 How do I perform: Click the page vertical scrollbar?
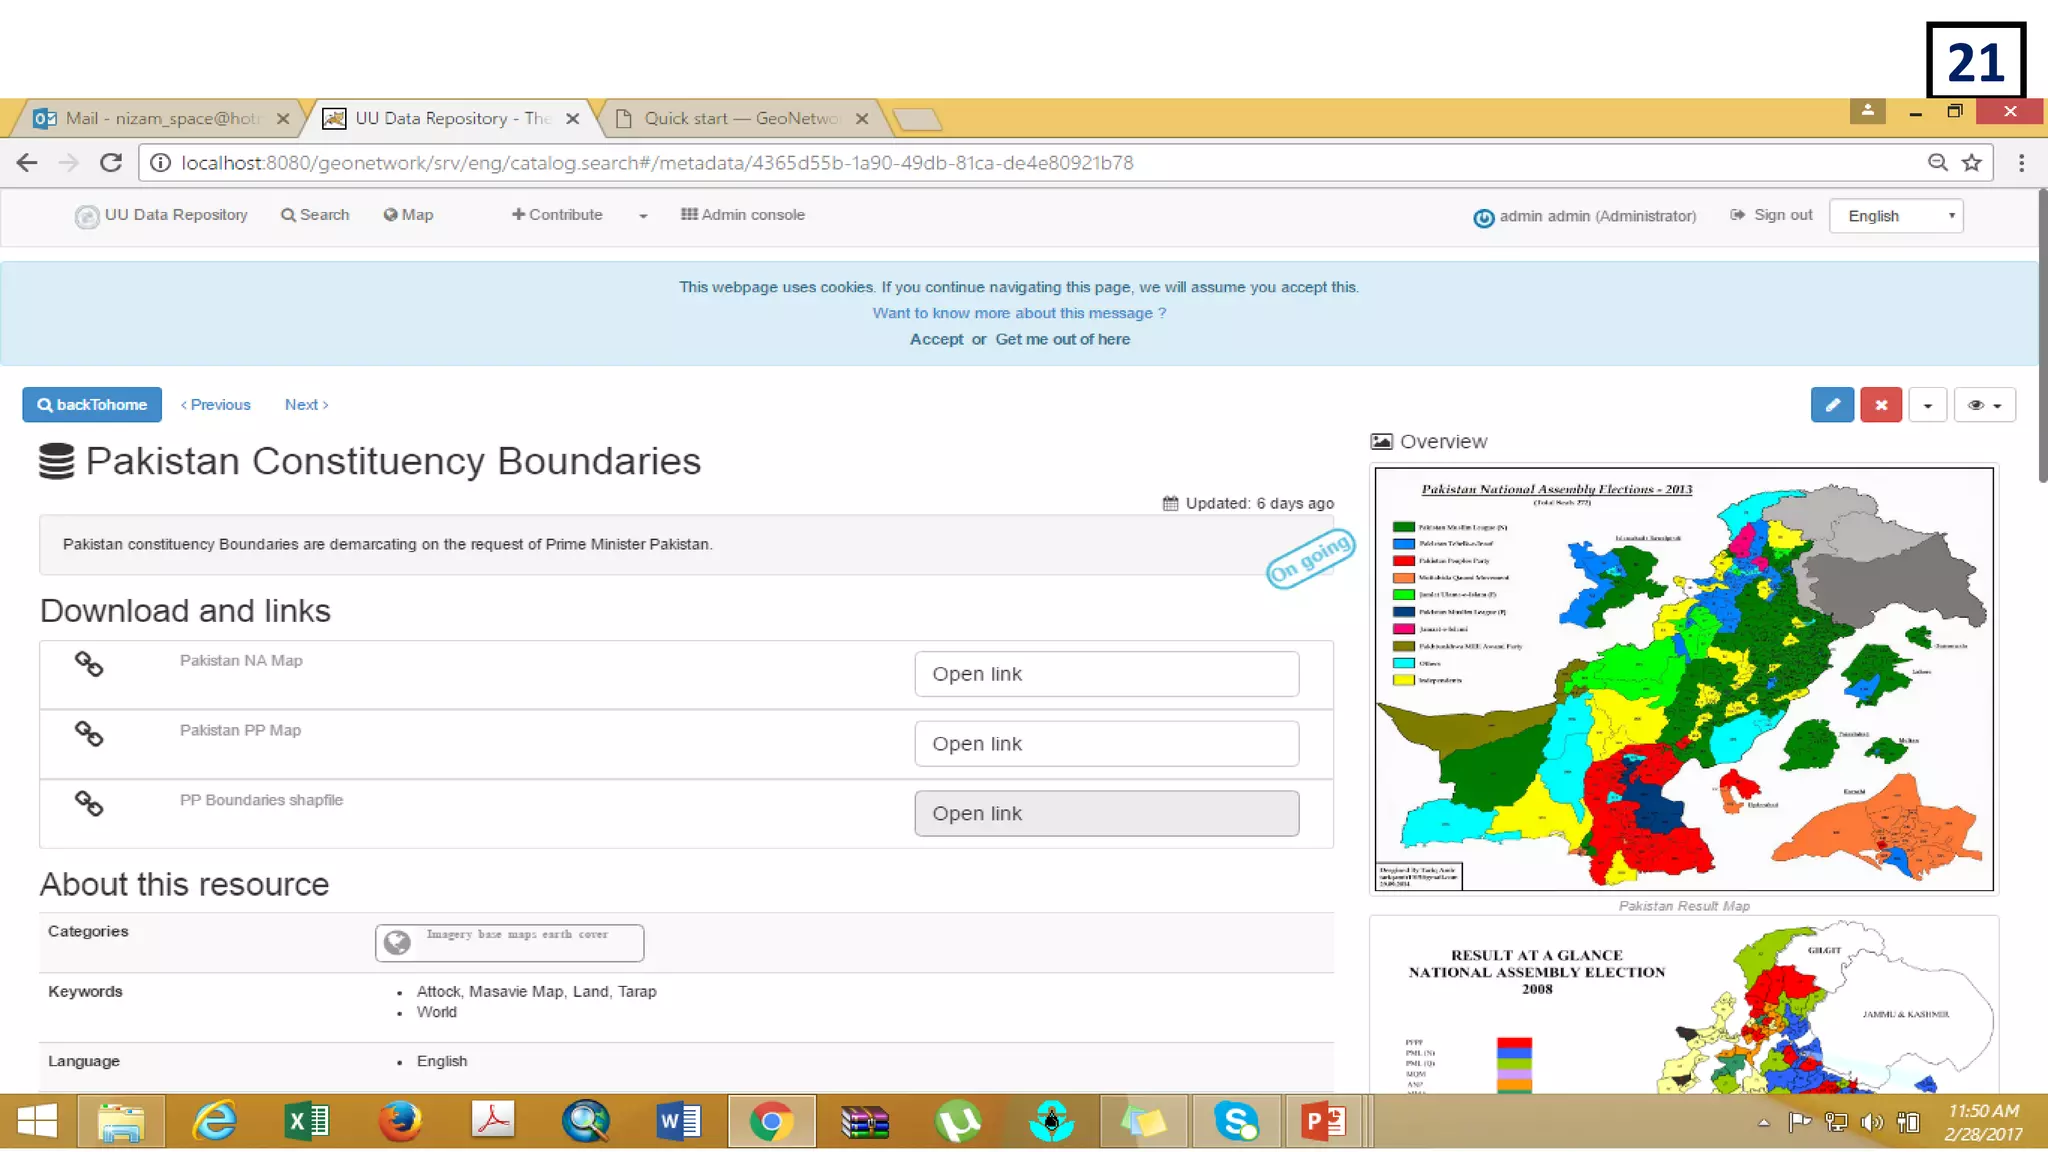coord(2042,337)
